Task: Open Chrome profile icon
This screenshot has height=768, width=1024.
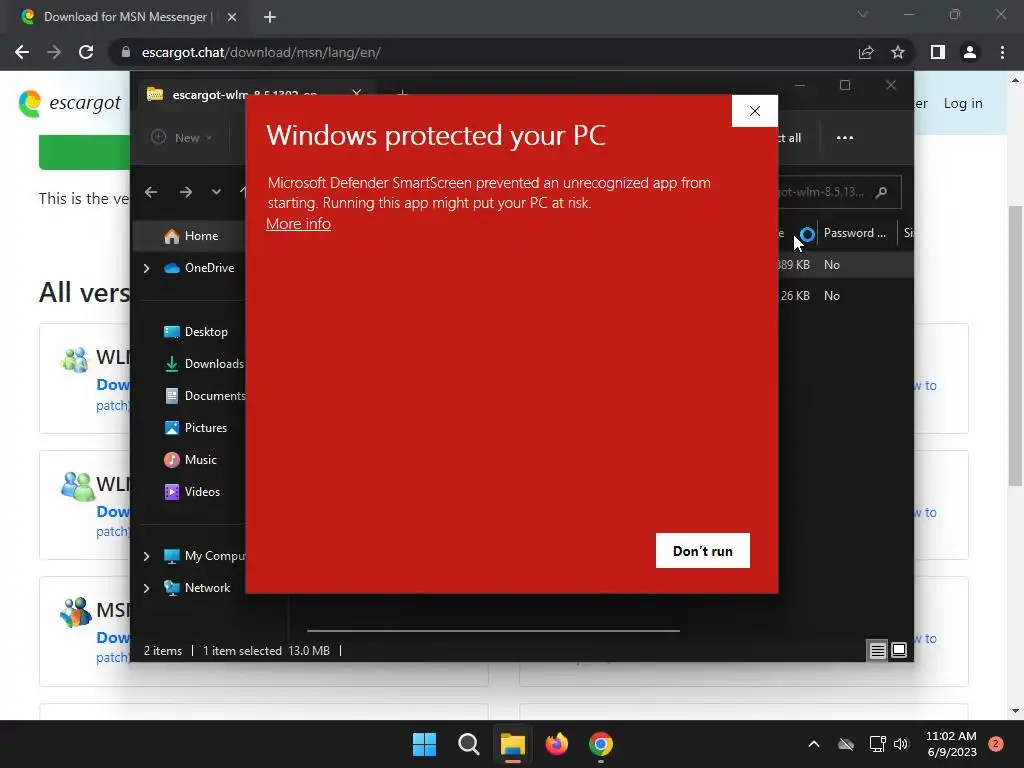Action: coord(970,52)
